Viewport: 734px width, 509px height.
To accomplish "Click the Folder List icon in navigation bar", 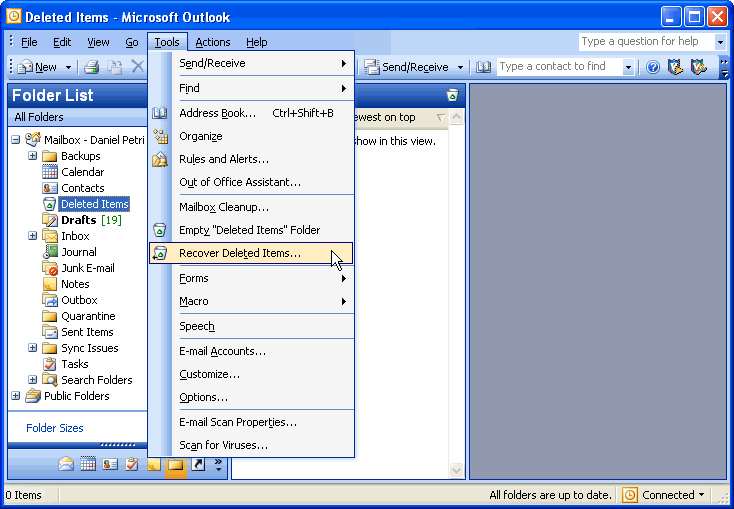I will [x=176, y=464].
